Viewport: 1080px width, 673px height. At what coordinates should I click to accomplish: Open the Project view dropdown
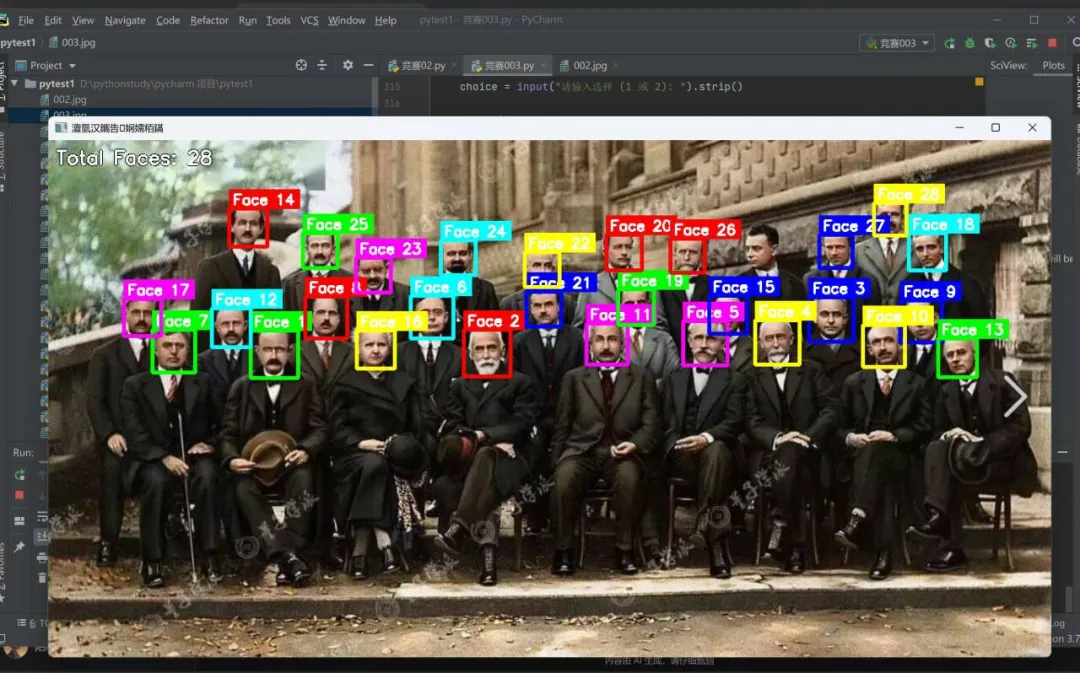(45, 65)
